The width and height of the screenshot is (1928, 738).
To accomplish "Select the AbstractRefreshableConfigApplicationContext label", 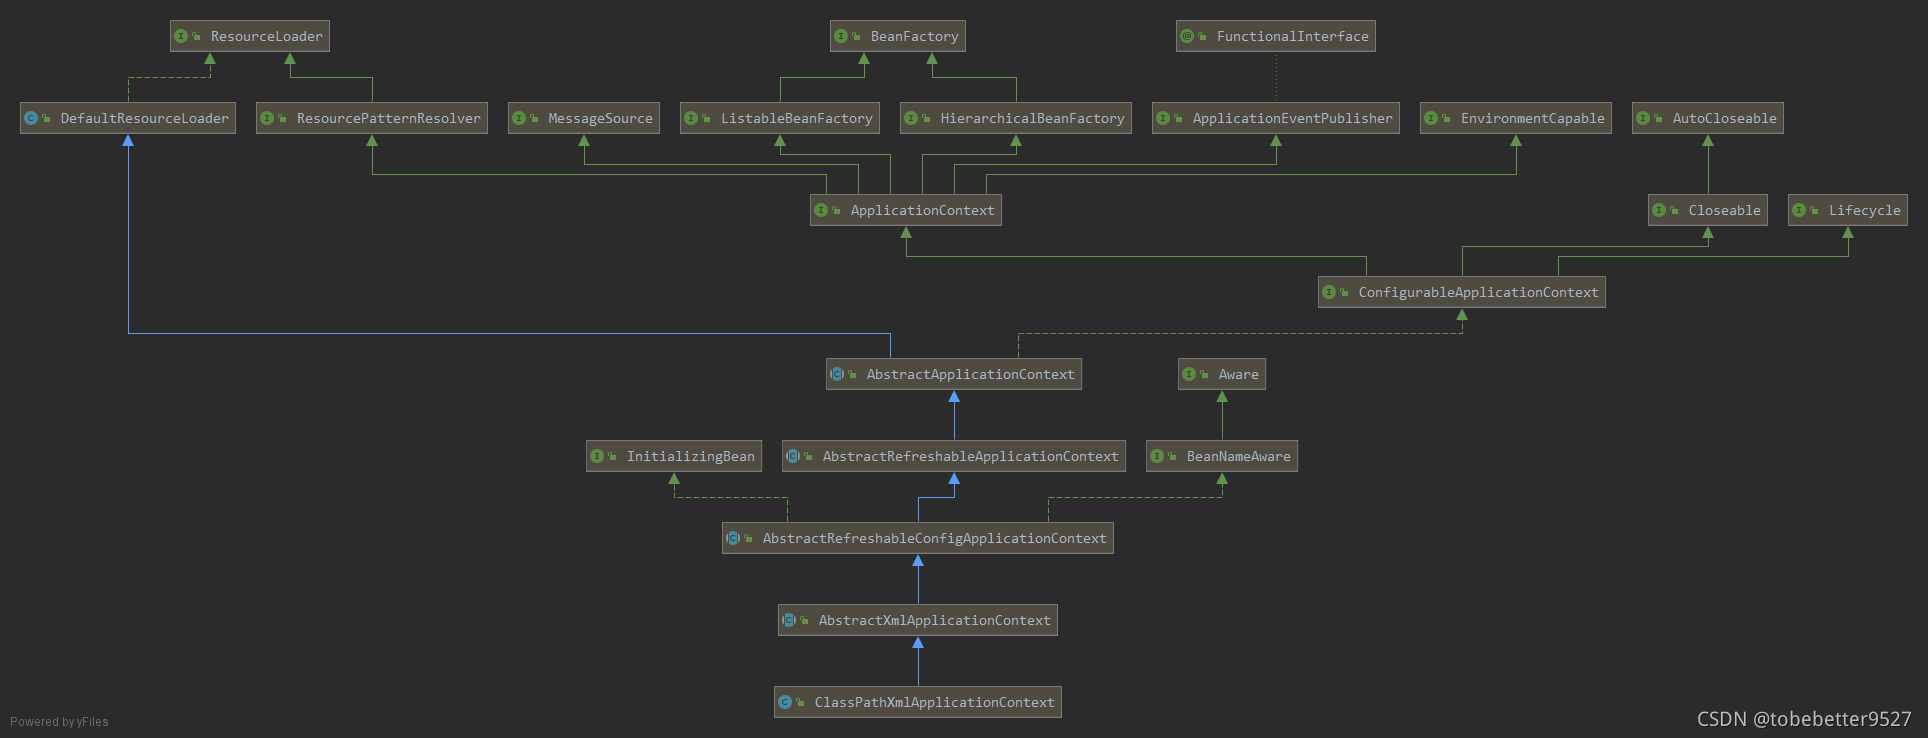I will [x=934, y=538].
